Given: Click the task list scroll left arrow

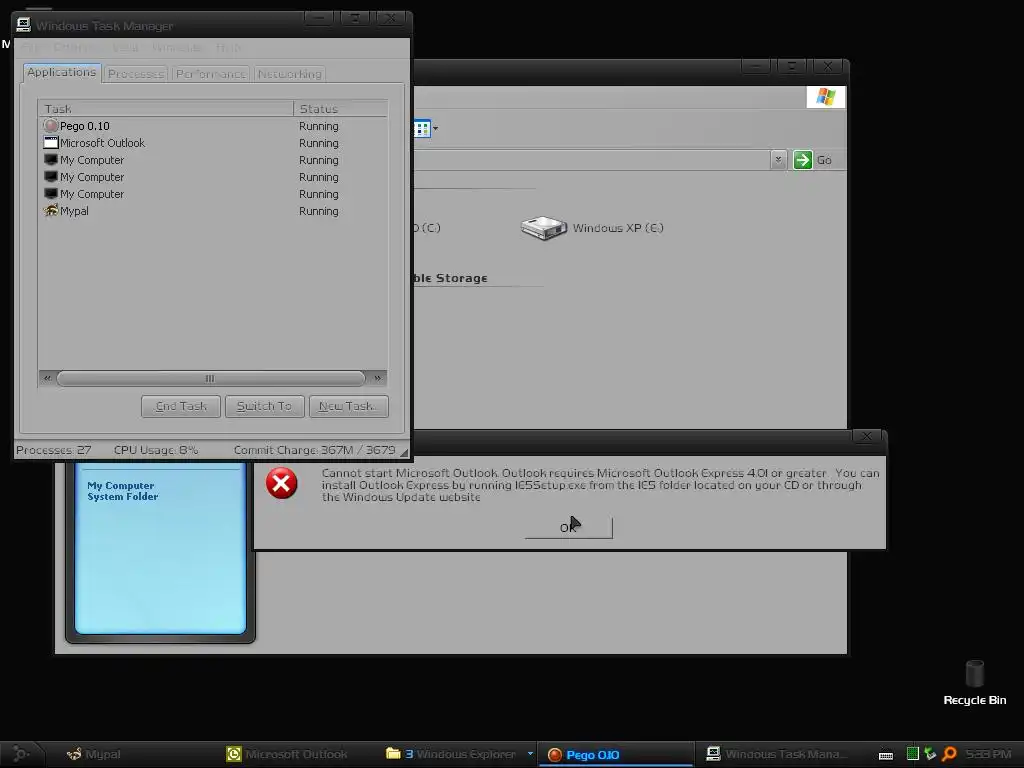Looking at the screenshot, I should point(47,378).
